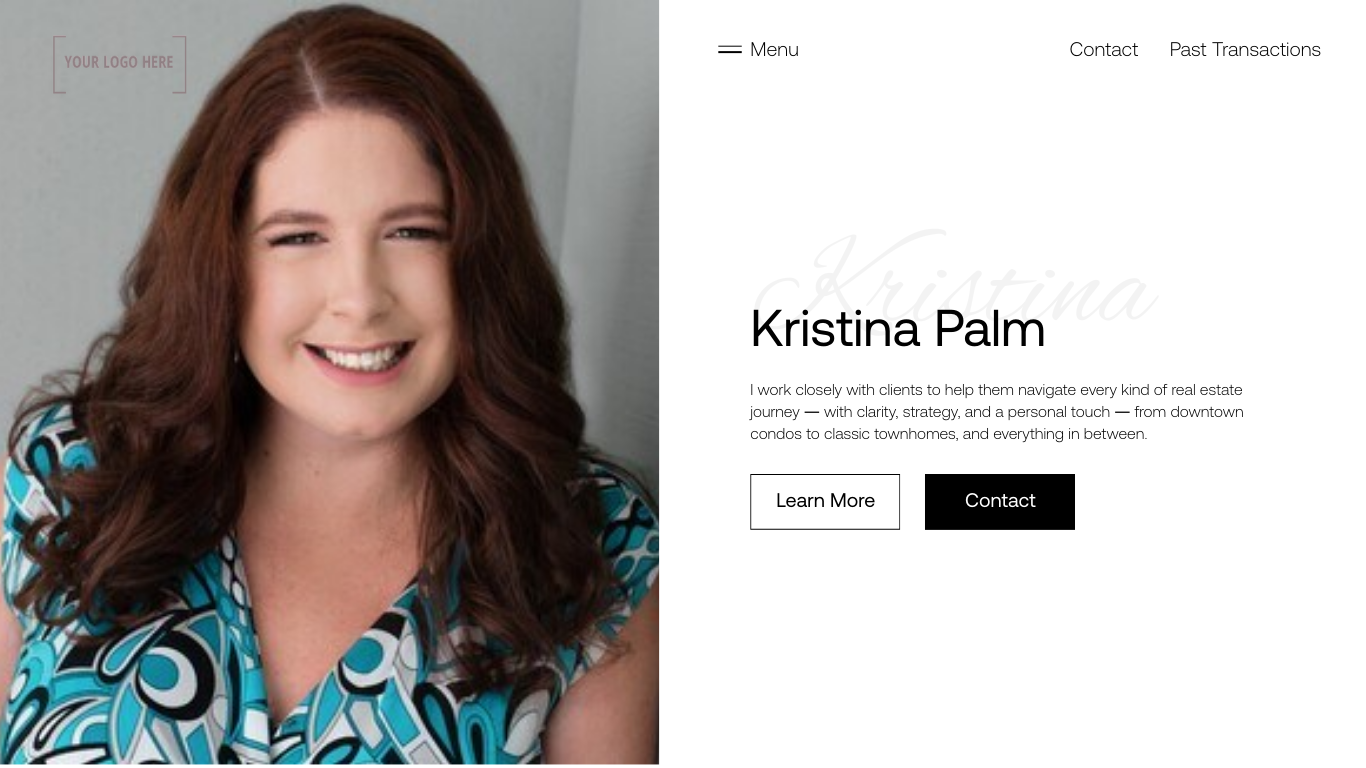Click the left bracket of the logo placeholder

coord(59,64)
